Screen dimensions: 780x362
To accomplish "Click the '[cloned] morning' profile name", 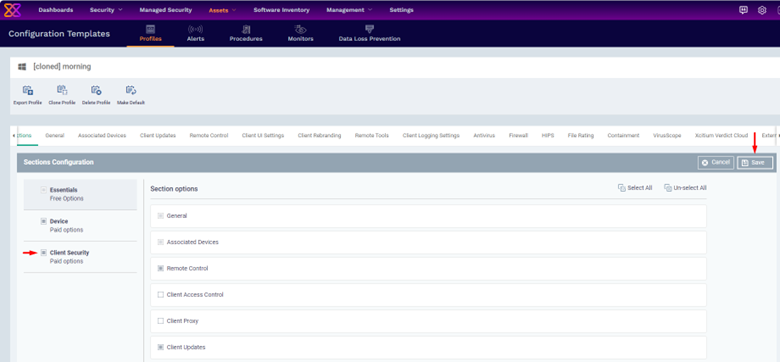I will (62, 67).
